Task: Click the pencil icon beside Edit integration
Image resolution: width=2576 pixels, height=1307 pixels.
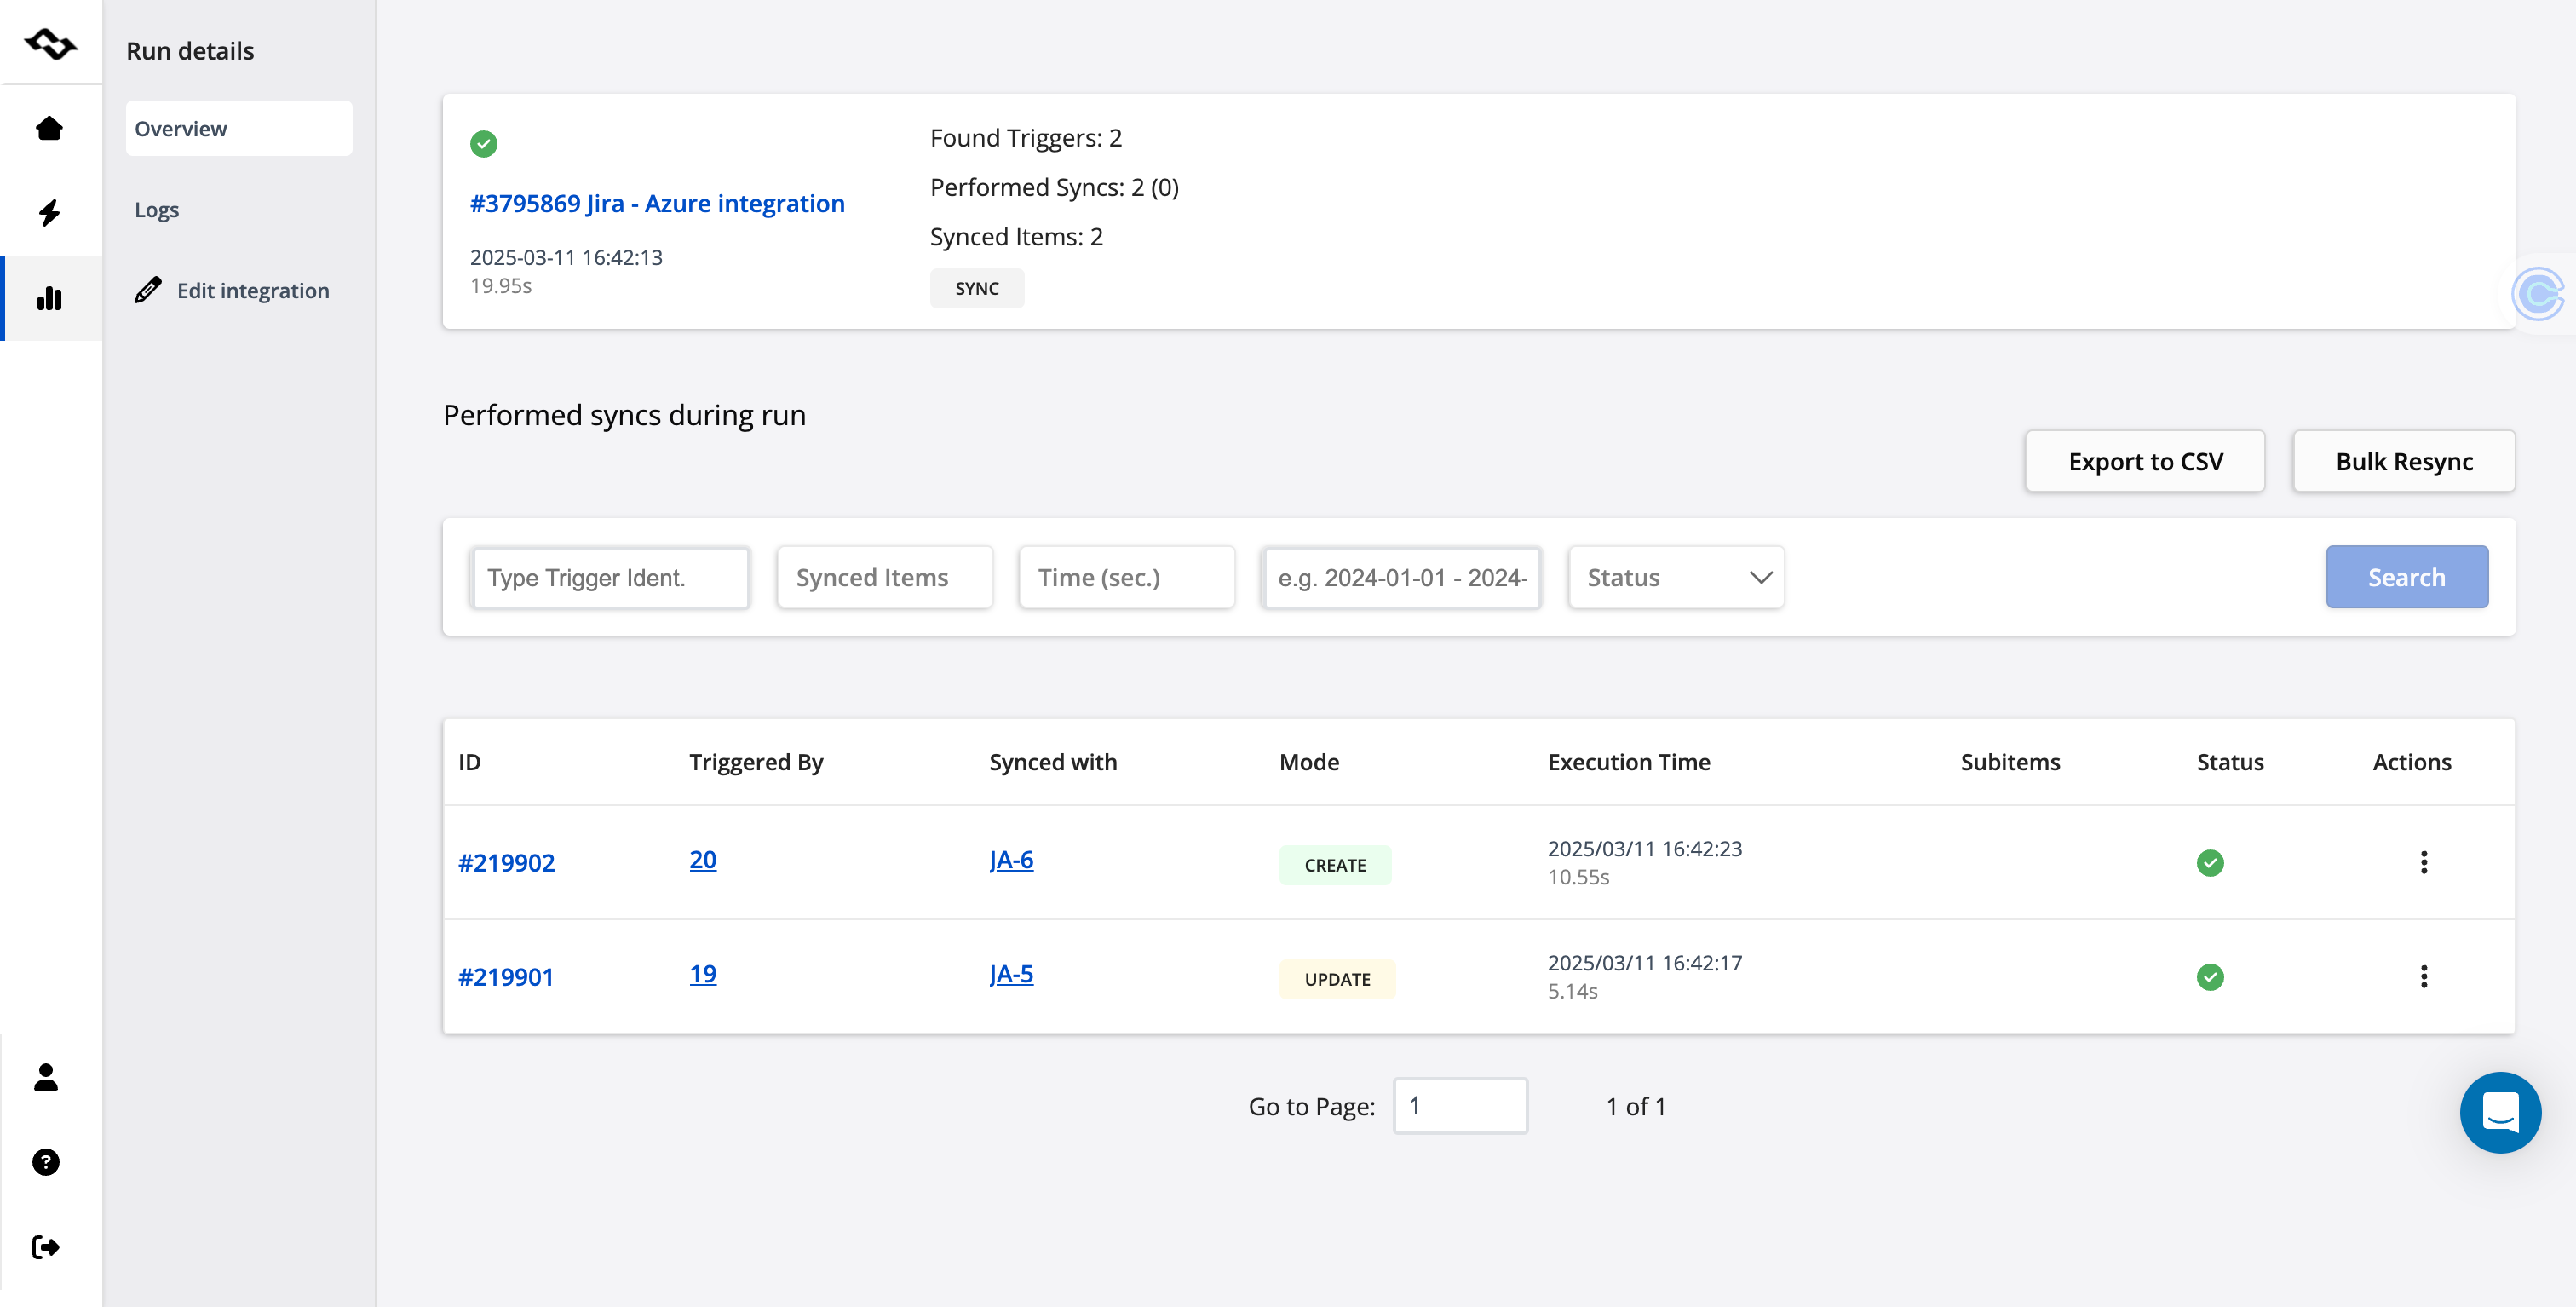Action: [x=148, y=290]
